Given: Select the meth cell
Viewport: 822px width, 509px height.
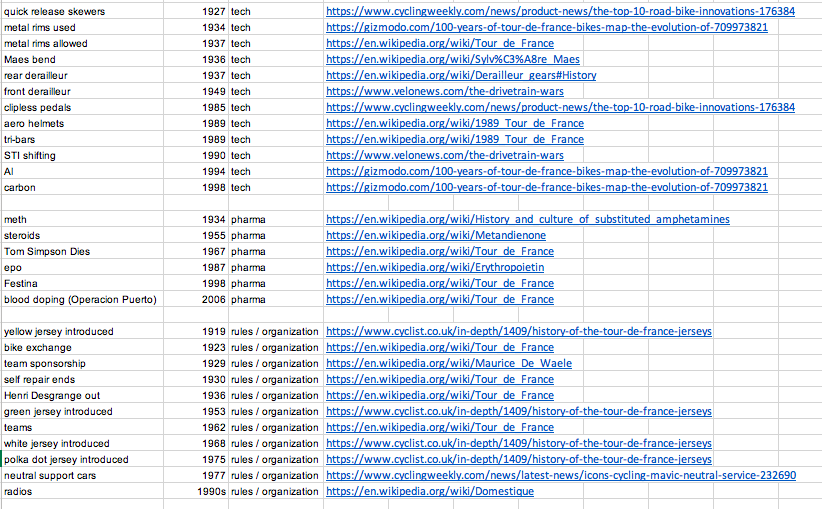Looking at the screenshot, I should pos(82,219).
